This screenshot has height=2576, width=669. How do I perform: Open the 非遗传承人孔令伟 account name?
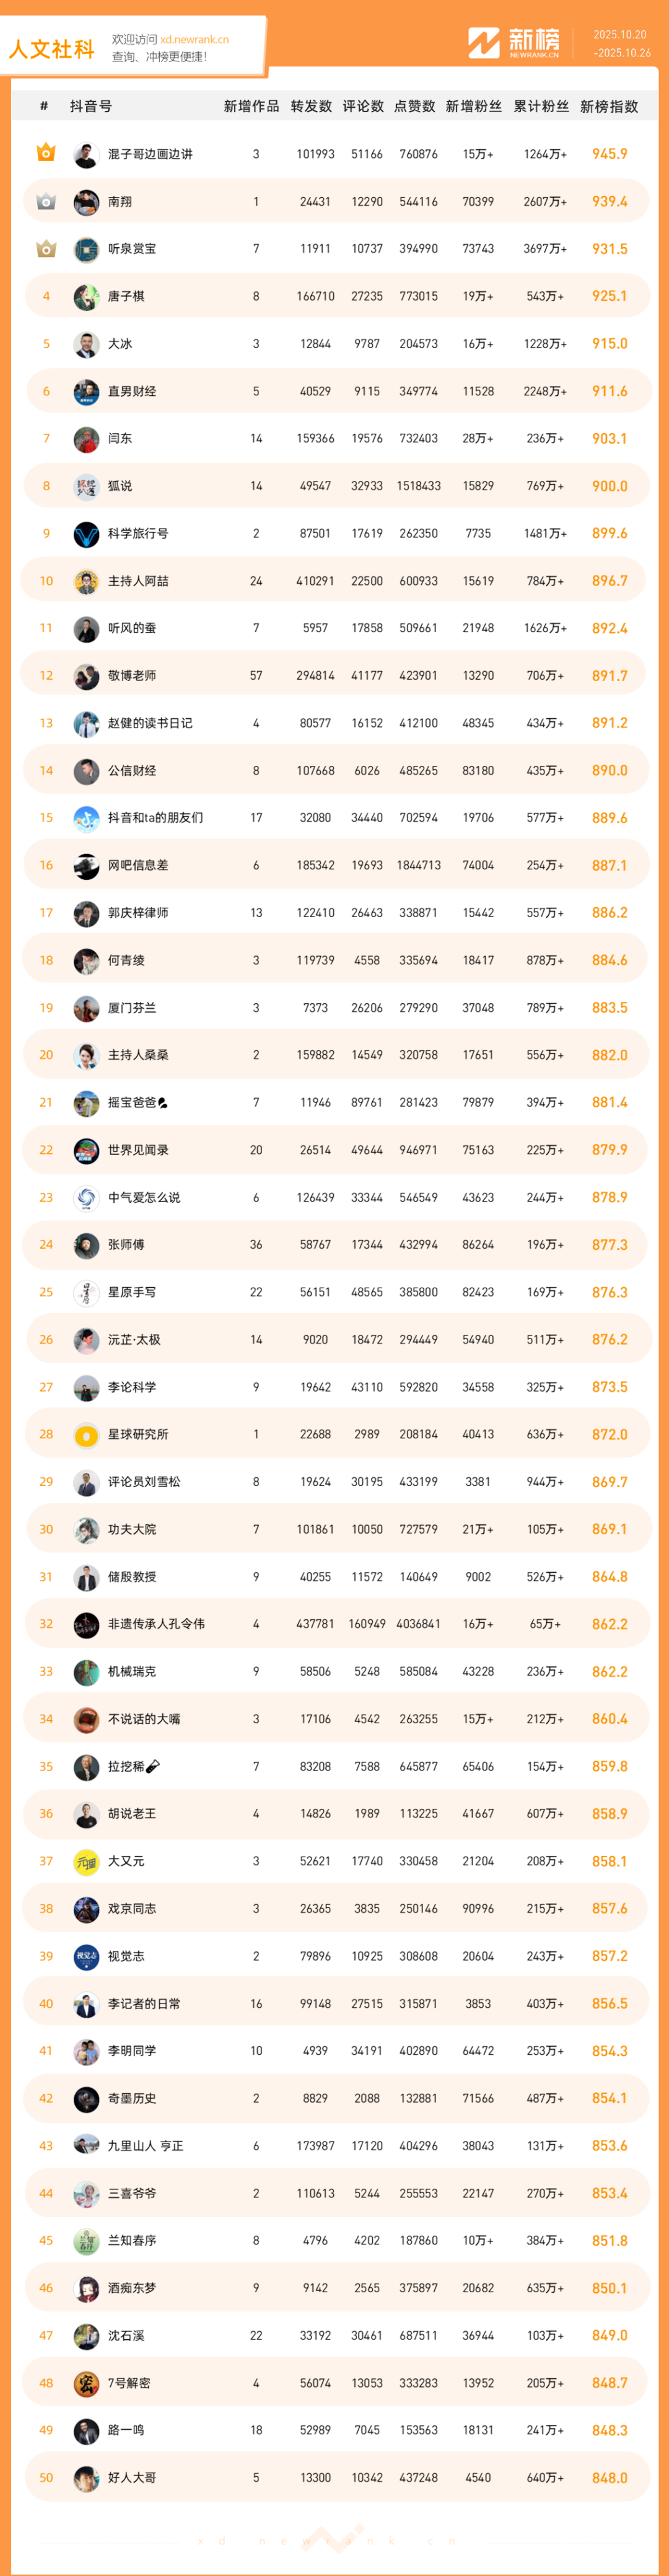(x=156, y=1624)
